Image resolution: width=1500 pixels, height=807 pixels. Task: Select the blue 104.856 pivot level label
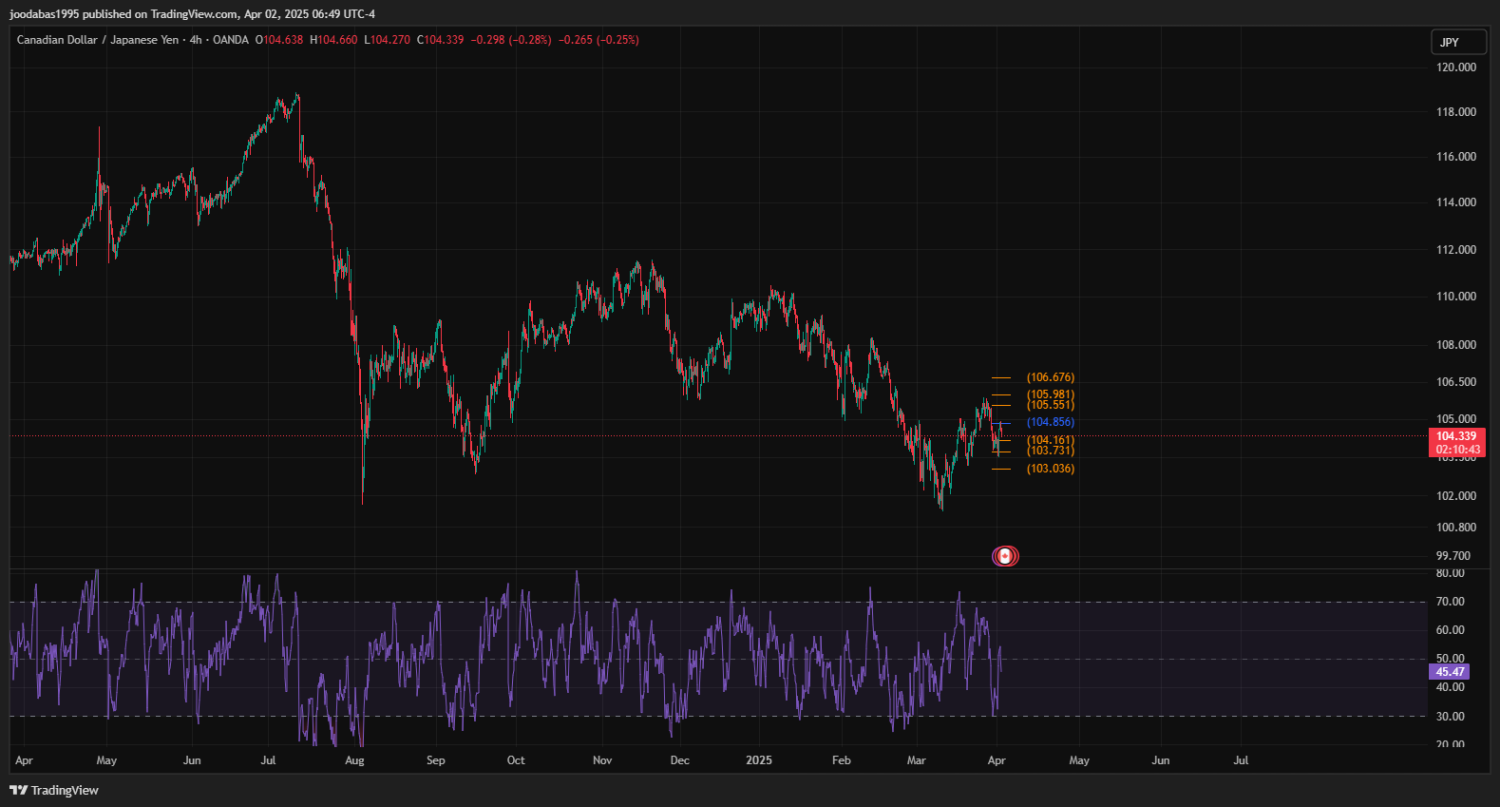(x=1050, y=422)
